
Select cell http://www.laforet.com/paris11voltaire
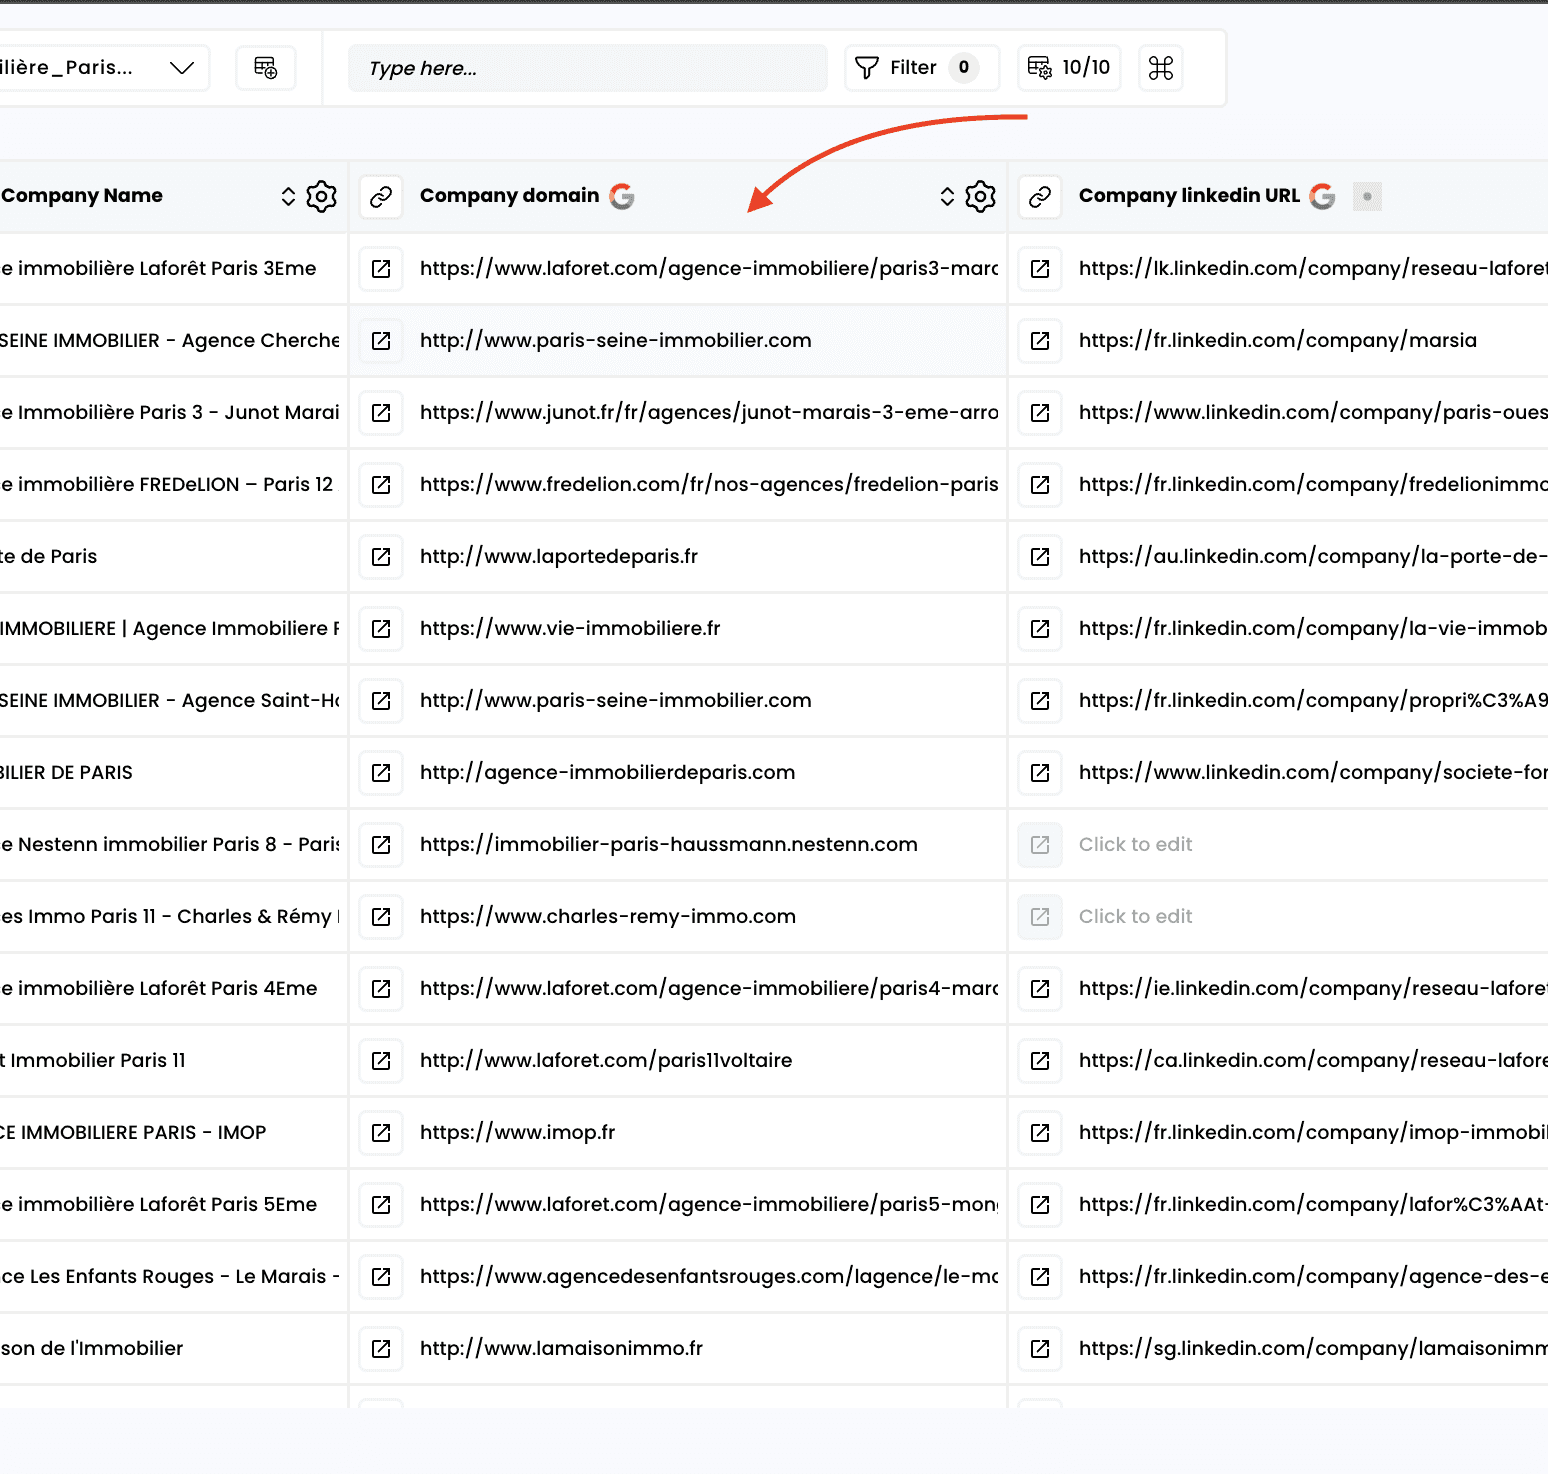[606, 1060]
